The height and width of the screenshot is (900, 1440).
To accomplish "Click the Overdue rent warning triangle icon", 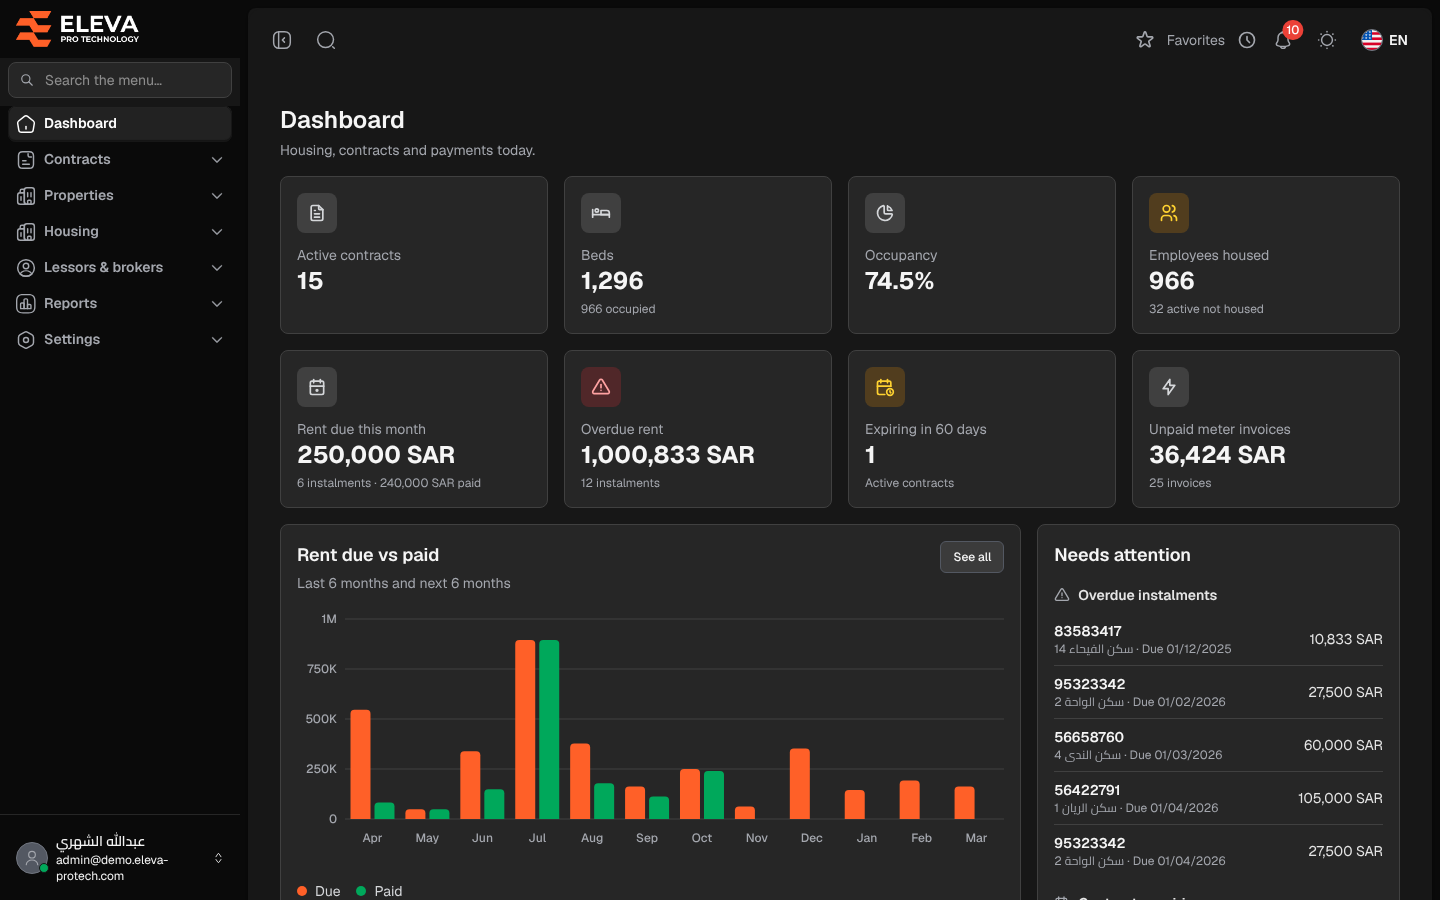I will coord(601,387).
